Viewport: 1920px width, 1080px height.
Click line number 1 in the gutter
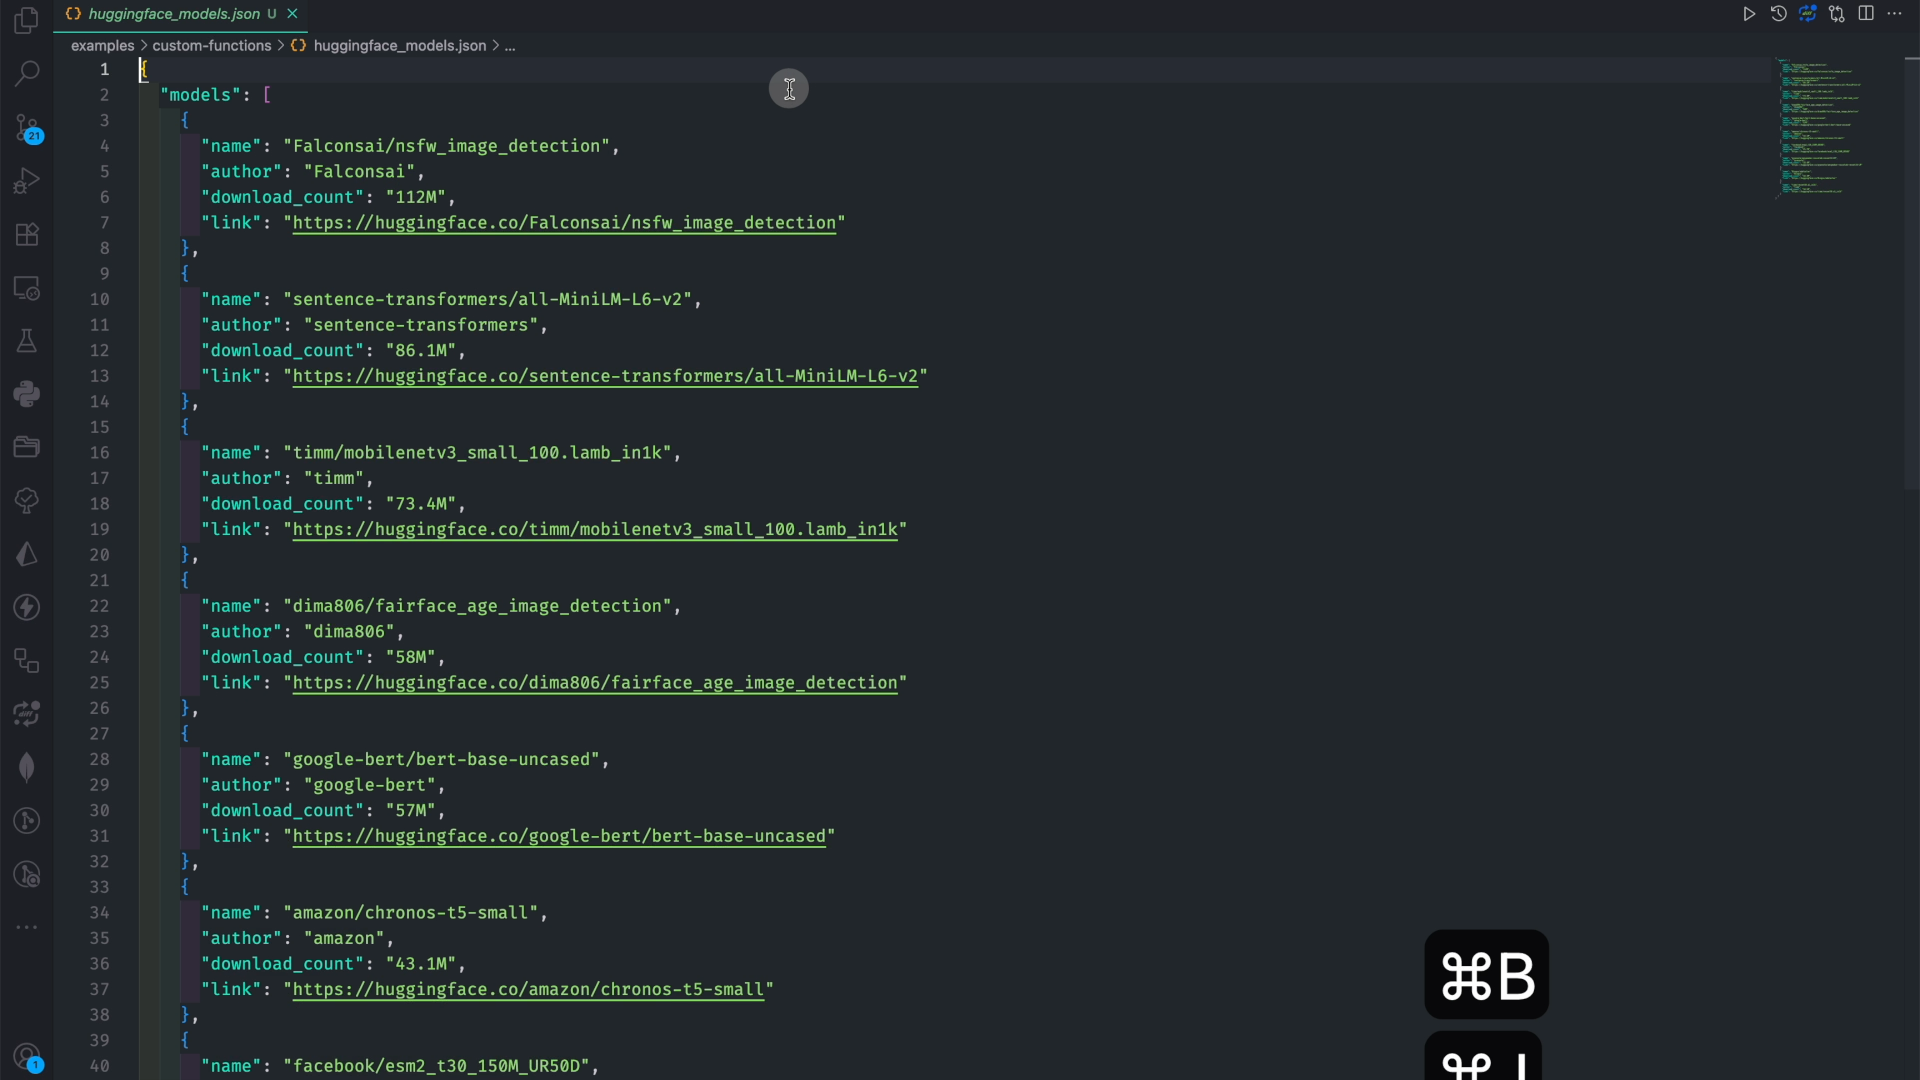(x=104, y=69)
